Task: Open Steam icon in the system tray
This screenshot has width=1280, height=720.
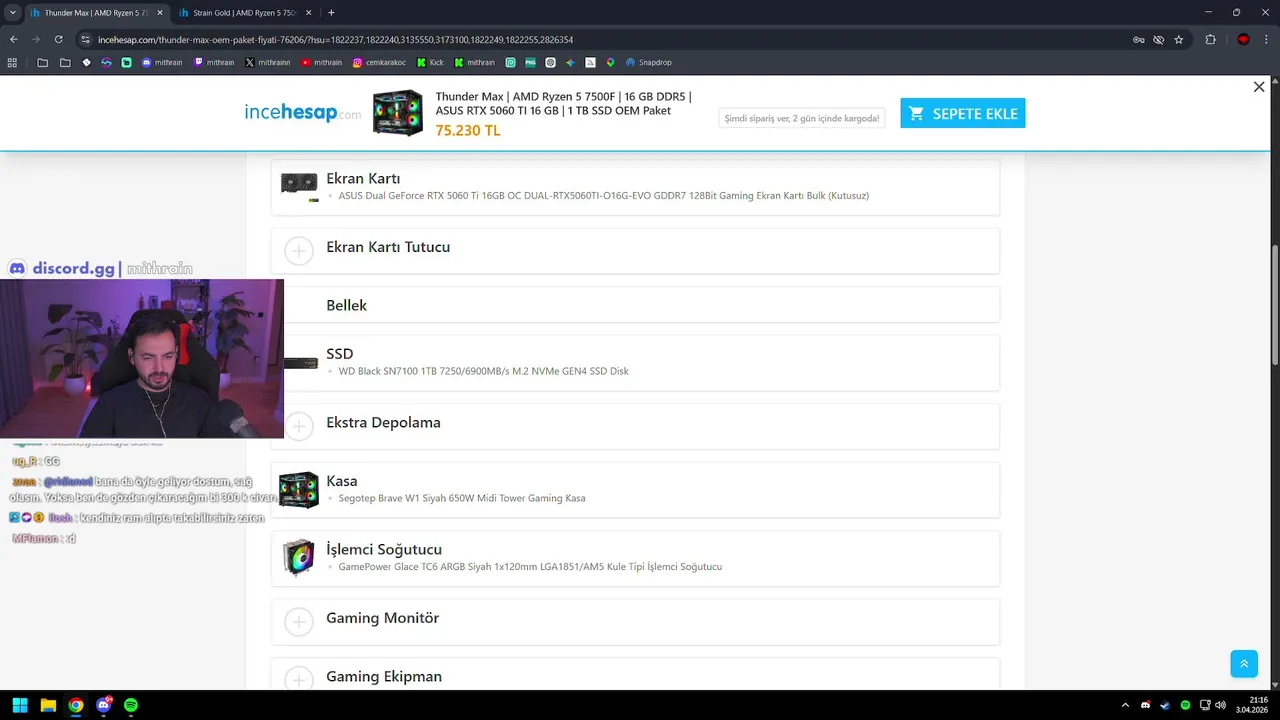Action: [1165, 705]
